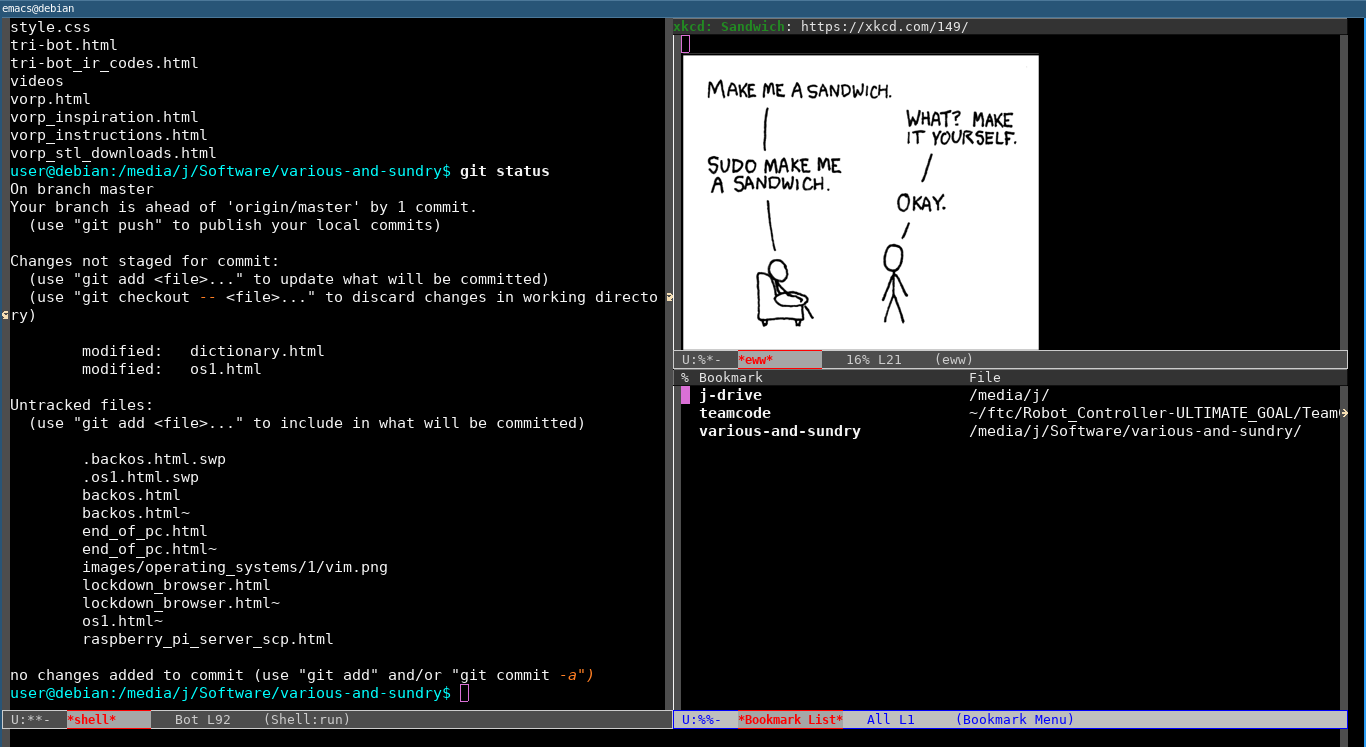Click 'modified: dictionary.html' line
This screenshot has width=1366, height=747.
[203, 351]
